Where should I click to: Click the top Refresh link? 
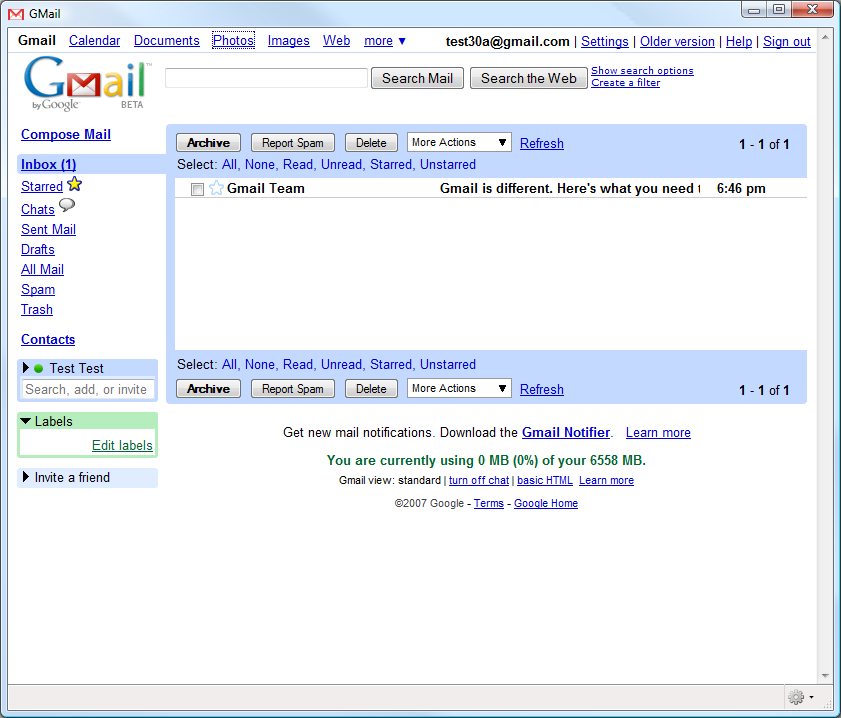click(542, 144)
